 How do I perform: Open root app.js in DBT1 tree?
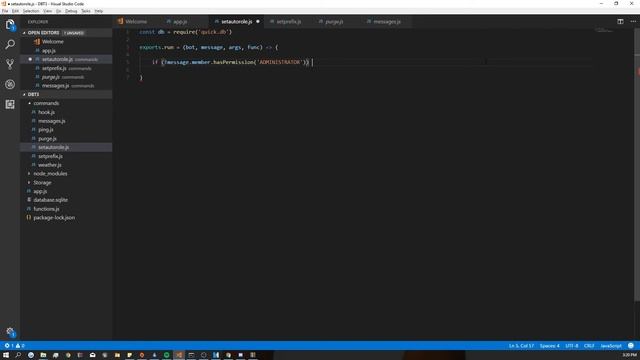[x=40, y=191]
